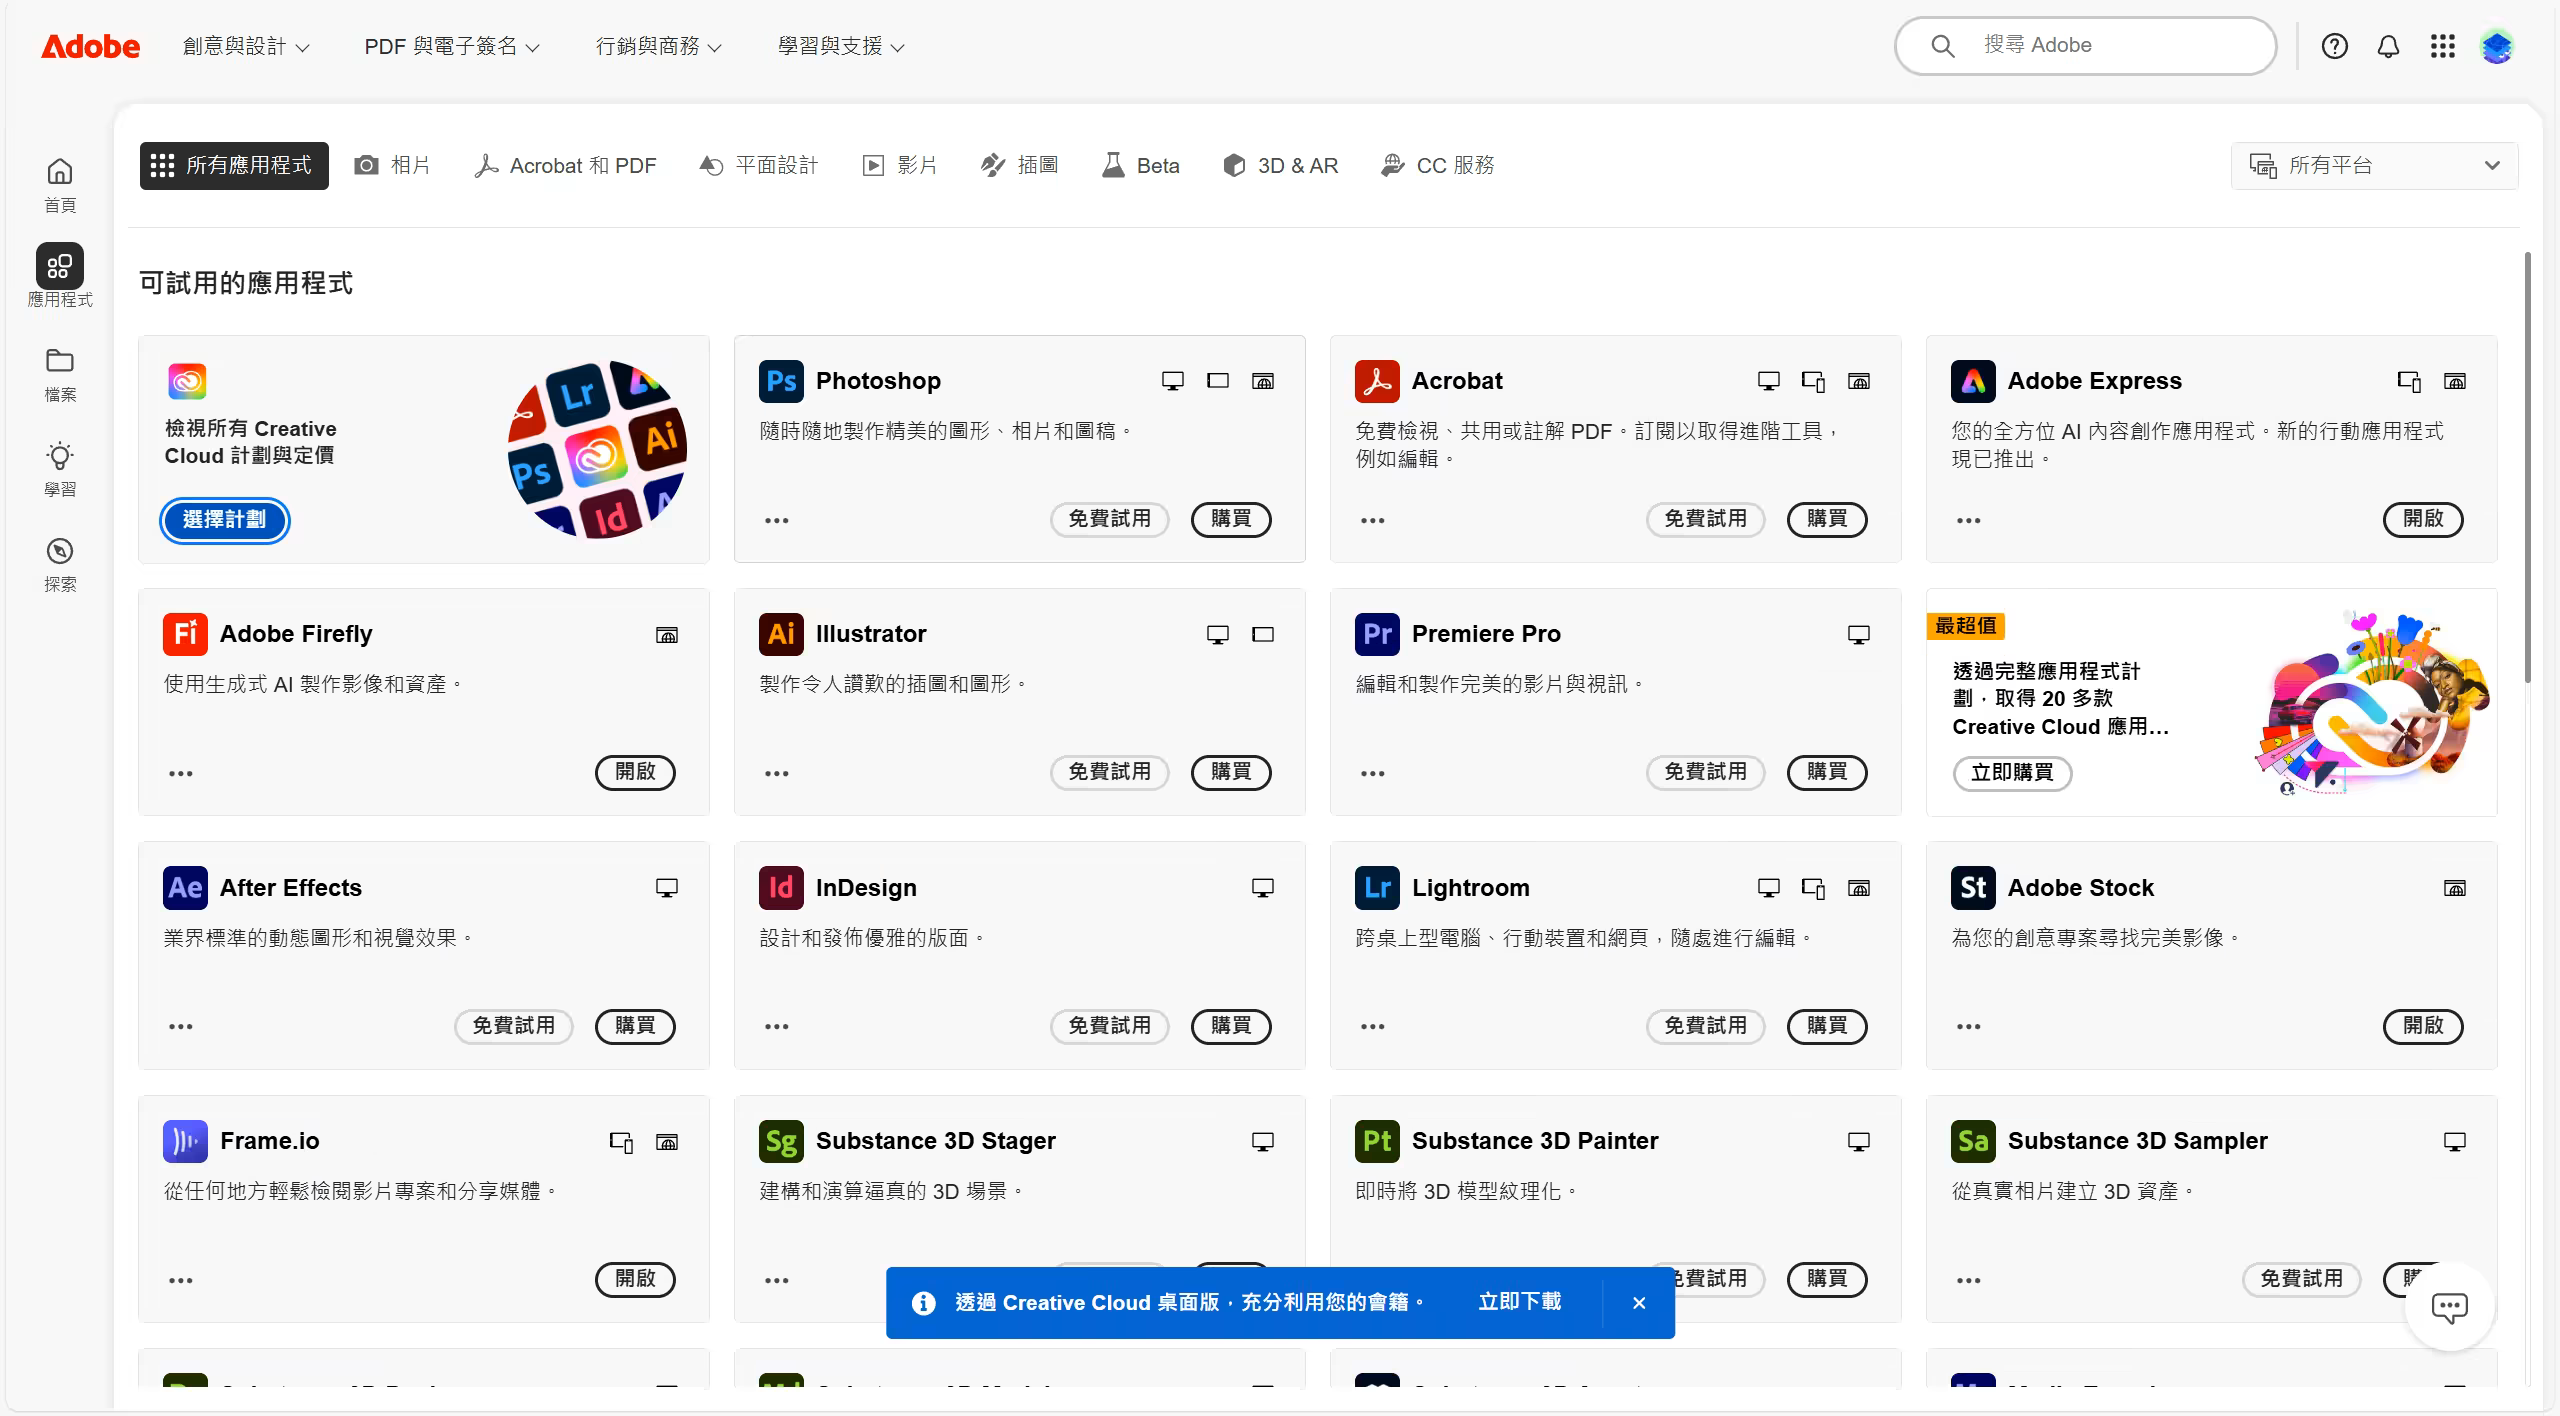Open the help question mark icon
The height and width of the screenshot is (1416, 2560).
(2334, 46)
